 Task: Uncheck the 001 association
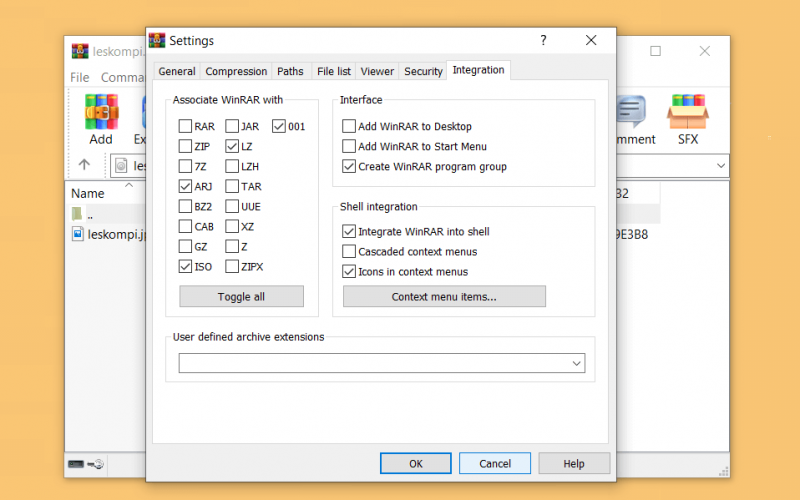tap(279, 126)
